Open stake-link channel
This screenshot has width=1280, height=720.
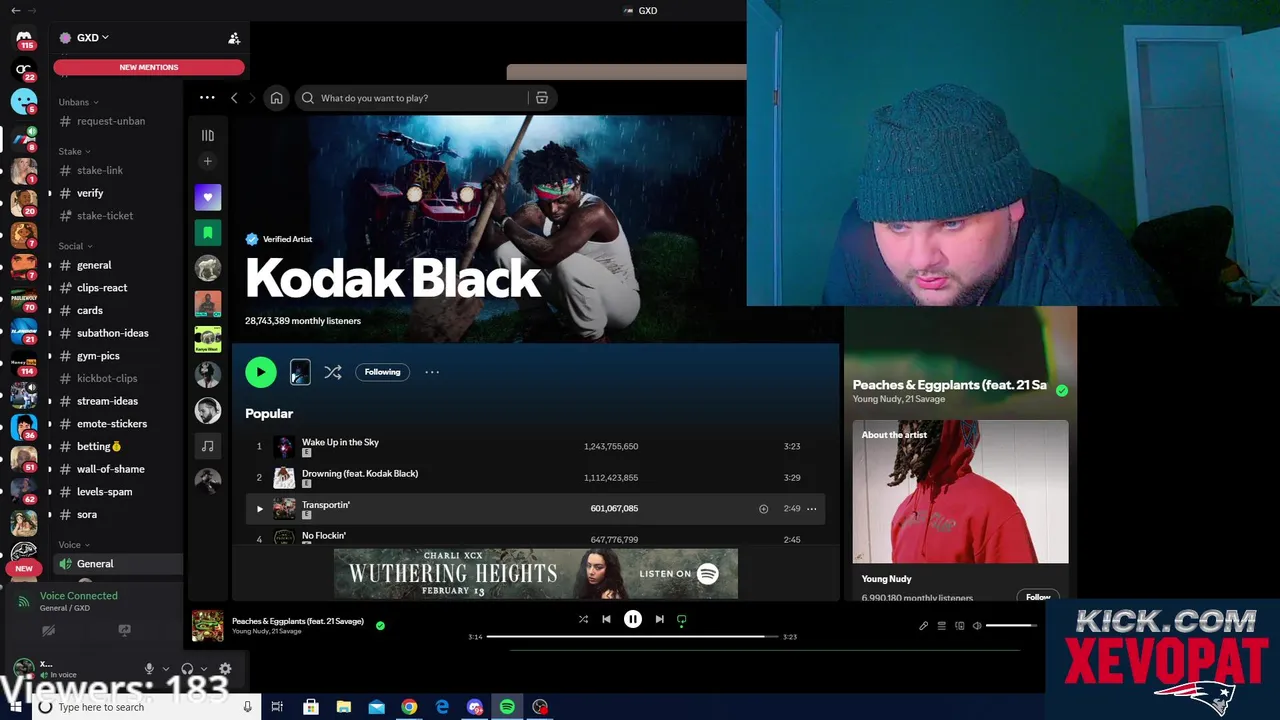coord(102,171)
